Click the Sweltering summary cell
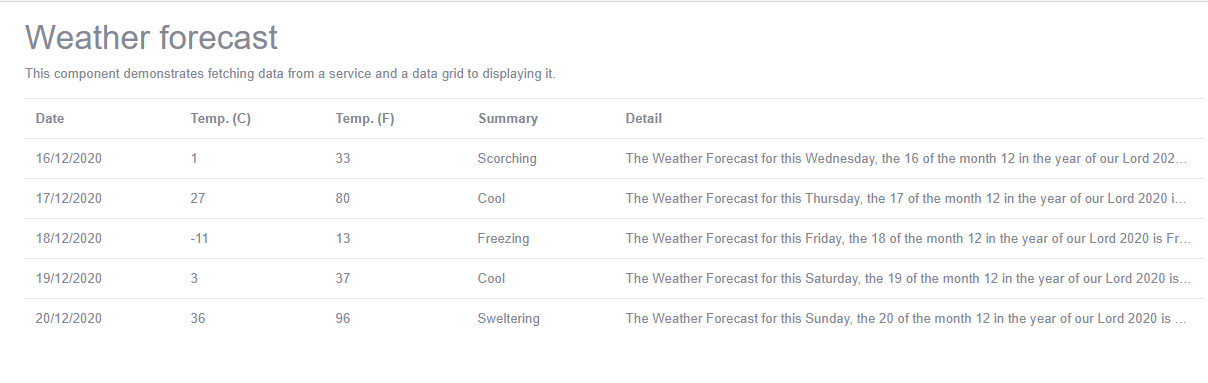The image size is (1208, 383). (509, 318)
